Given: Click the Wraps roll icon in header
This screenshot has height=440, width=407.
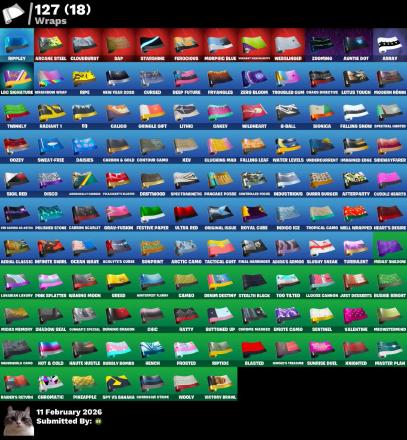Looking at the screenshot, I should click(13, 14).
